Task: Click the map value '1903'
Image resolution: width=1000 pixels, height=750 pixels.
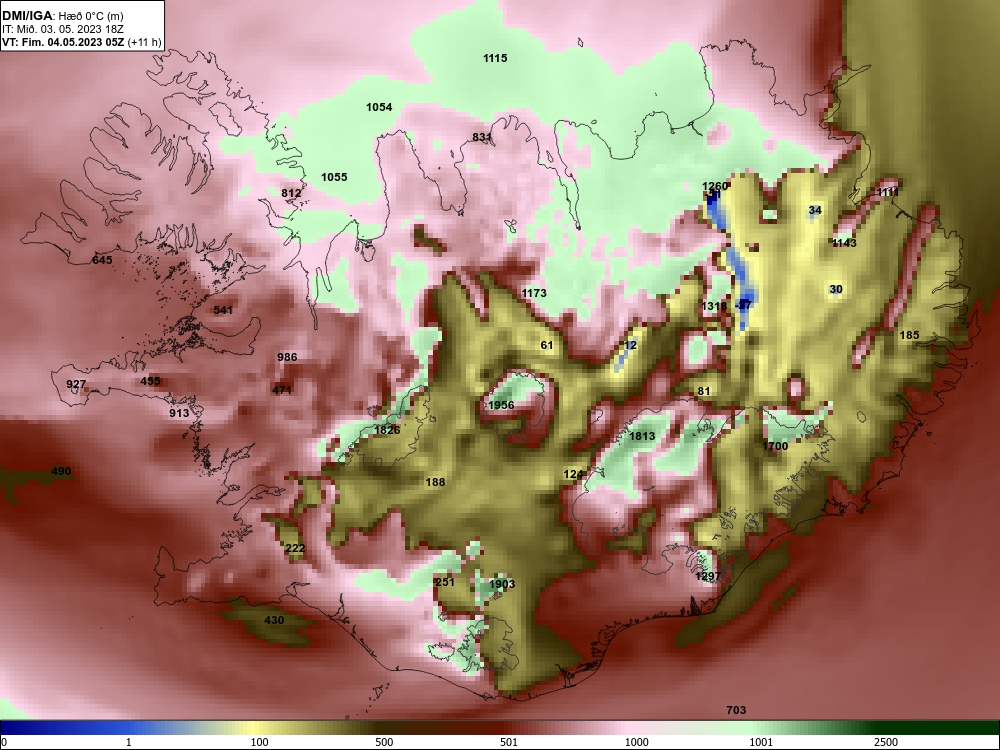Action: [x=502, y=584]
